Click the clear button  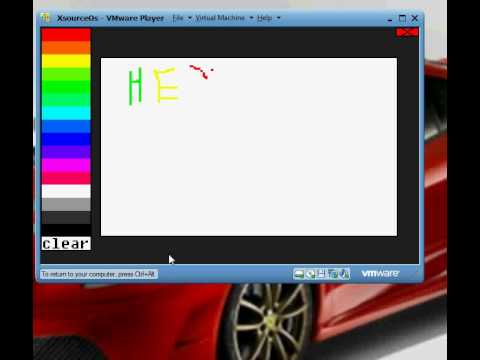coord(66,243)
